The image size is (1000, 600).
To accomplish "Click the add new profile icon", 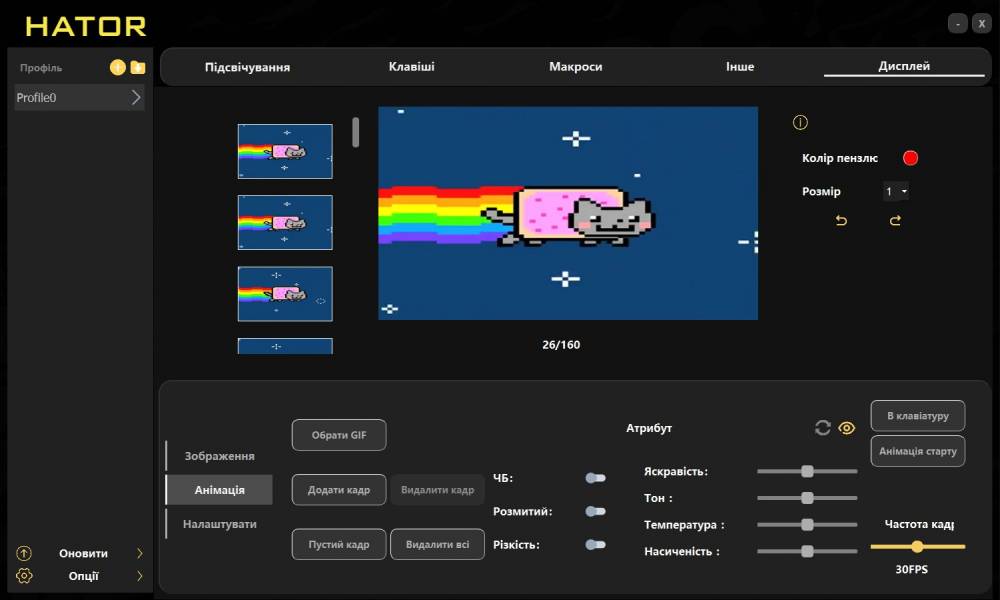I will pos(118,68).
